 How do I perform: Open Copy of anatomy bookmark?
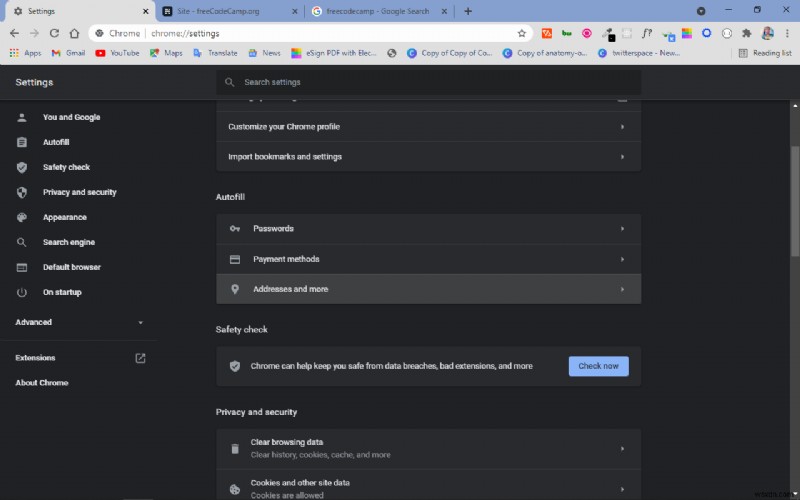(x=545, y=53)
